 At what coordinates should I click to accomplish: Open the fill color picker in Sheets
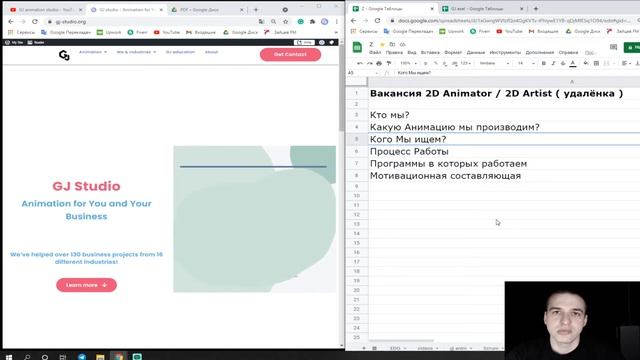(x=586, y=63)
